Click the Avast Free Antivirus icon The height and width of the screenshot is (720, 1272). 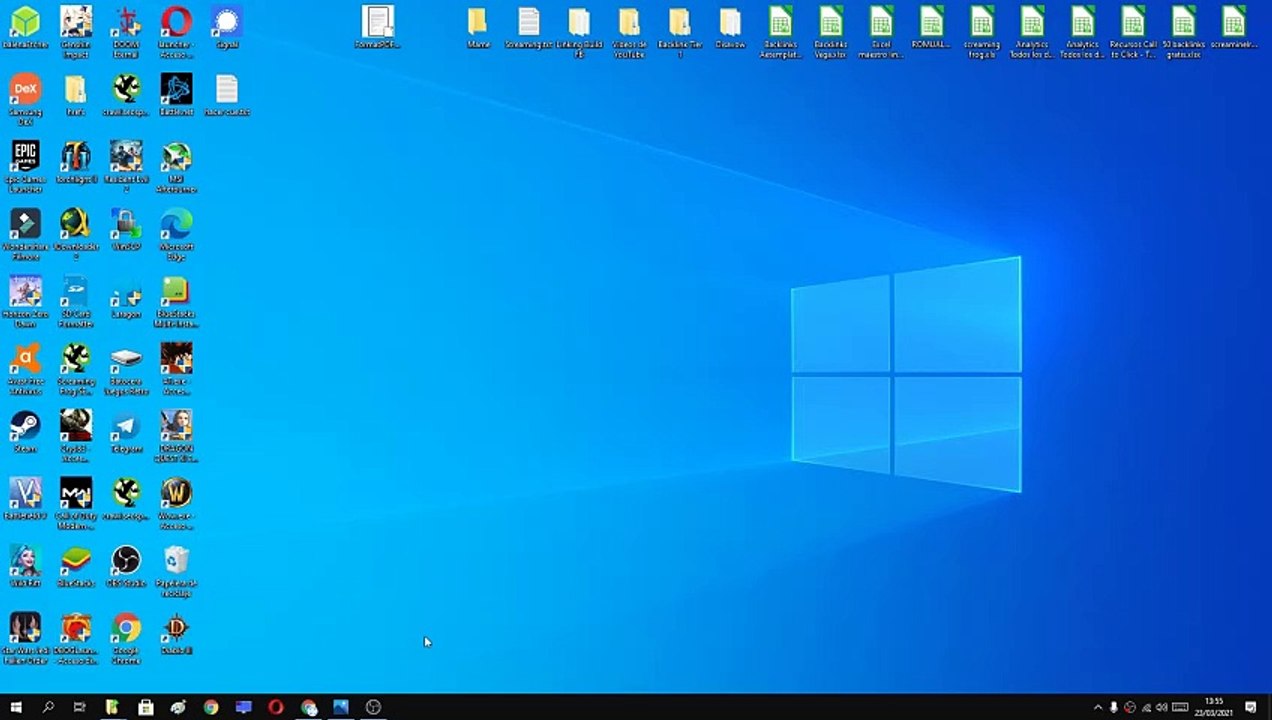25,368
